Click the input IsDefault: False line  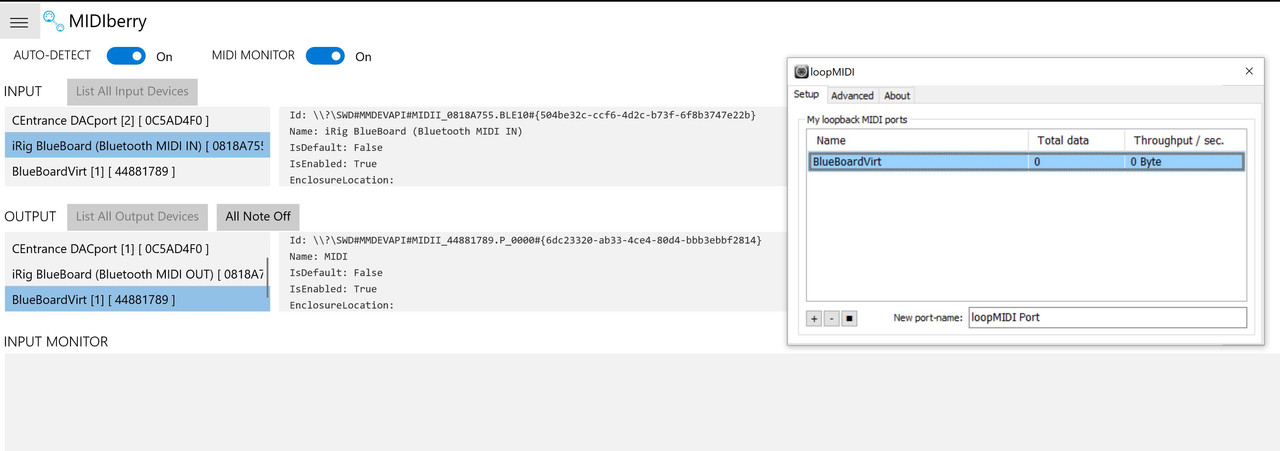[335, 147]
